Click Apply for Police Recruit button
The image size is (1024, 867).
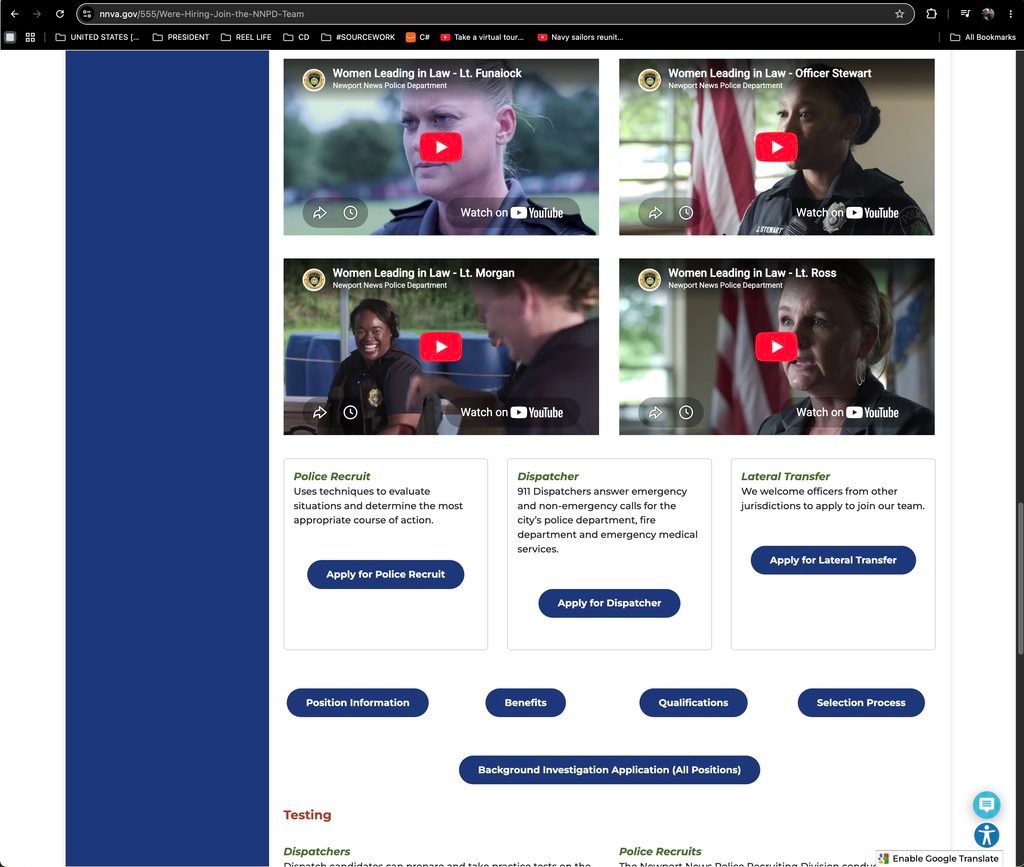tap(385, 575)
